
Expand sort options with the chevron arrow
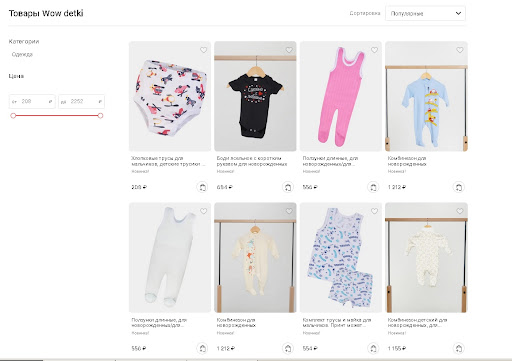pyautogui.click(x=458, y=13)
